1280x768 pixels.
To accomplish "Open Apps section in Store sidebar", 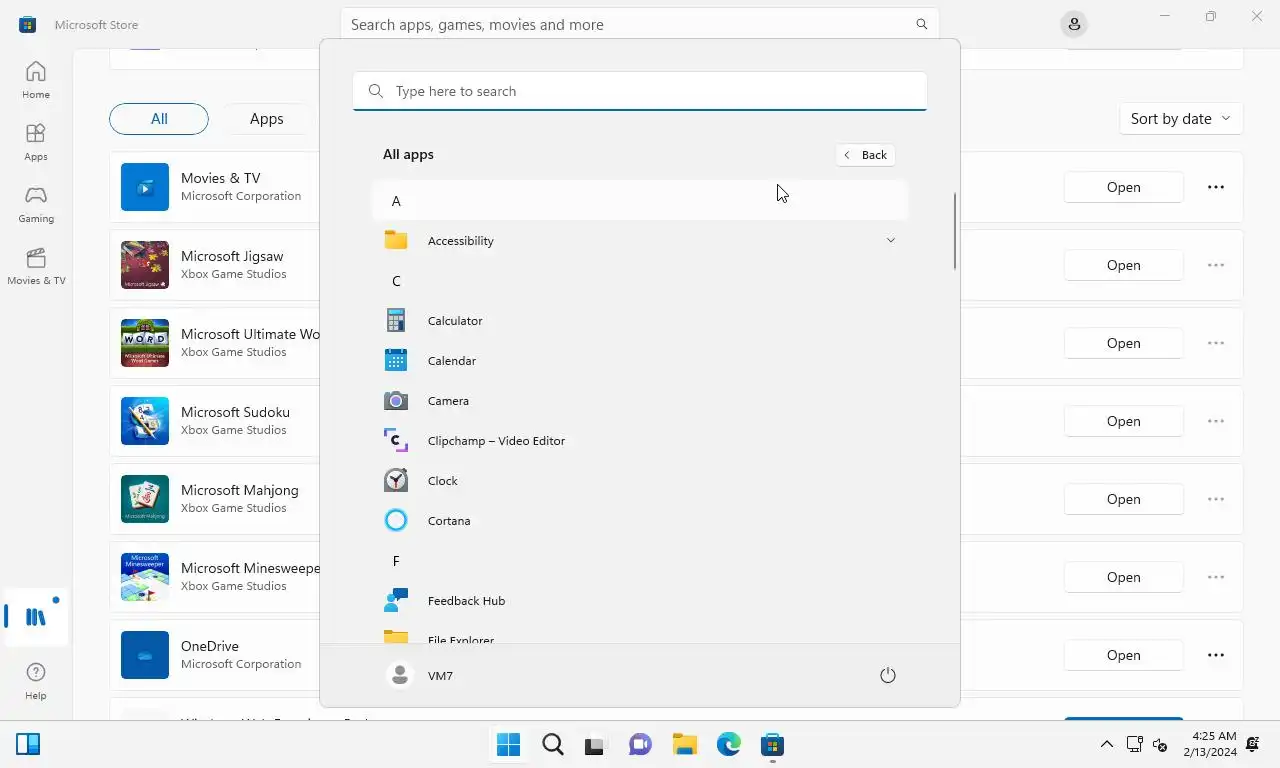I will pyautogui.click(x=36, y=142).
